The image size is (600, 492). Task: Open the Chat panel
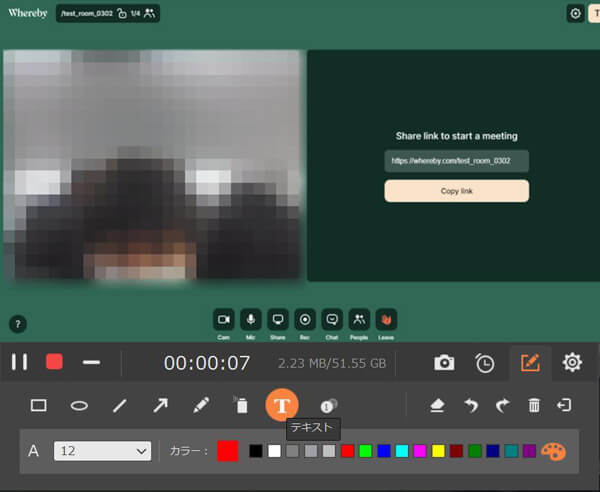click(x=332, y=319)
